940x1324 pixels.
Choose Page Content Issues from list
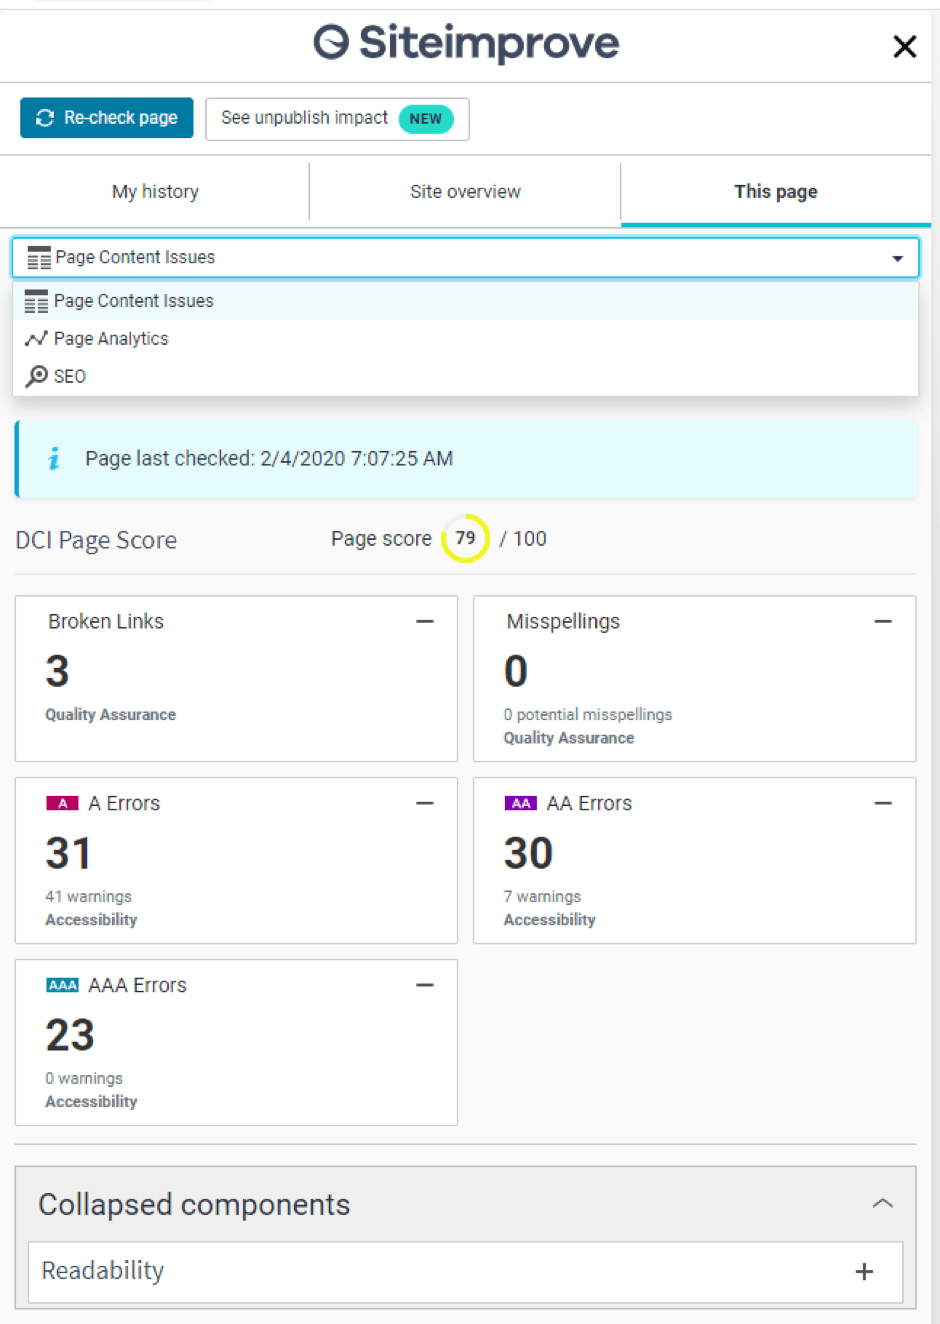point(134,301)
